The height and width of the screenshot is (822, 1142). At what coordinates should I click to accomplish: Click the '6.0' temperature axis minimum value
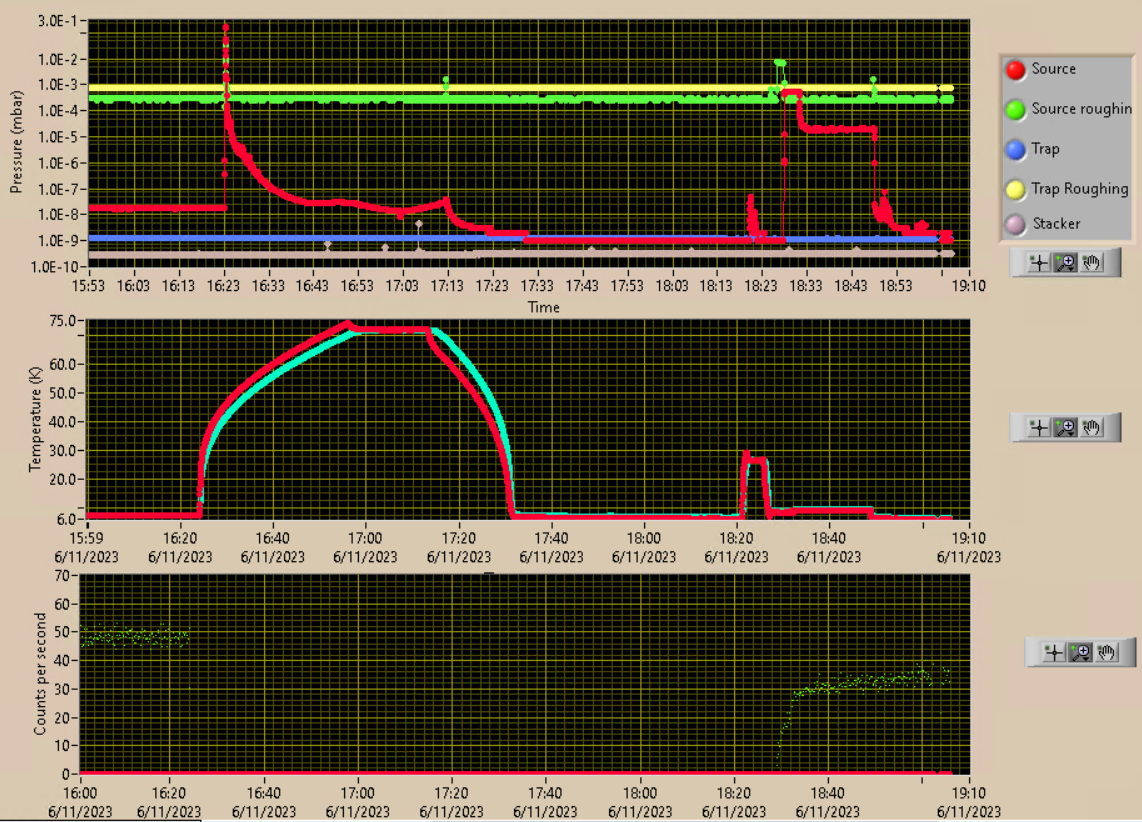(66, 519)
